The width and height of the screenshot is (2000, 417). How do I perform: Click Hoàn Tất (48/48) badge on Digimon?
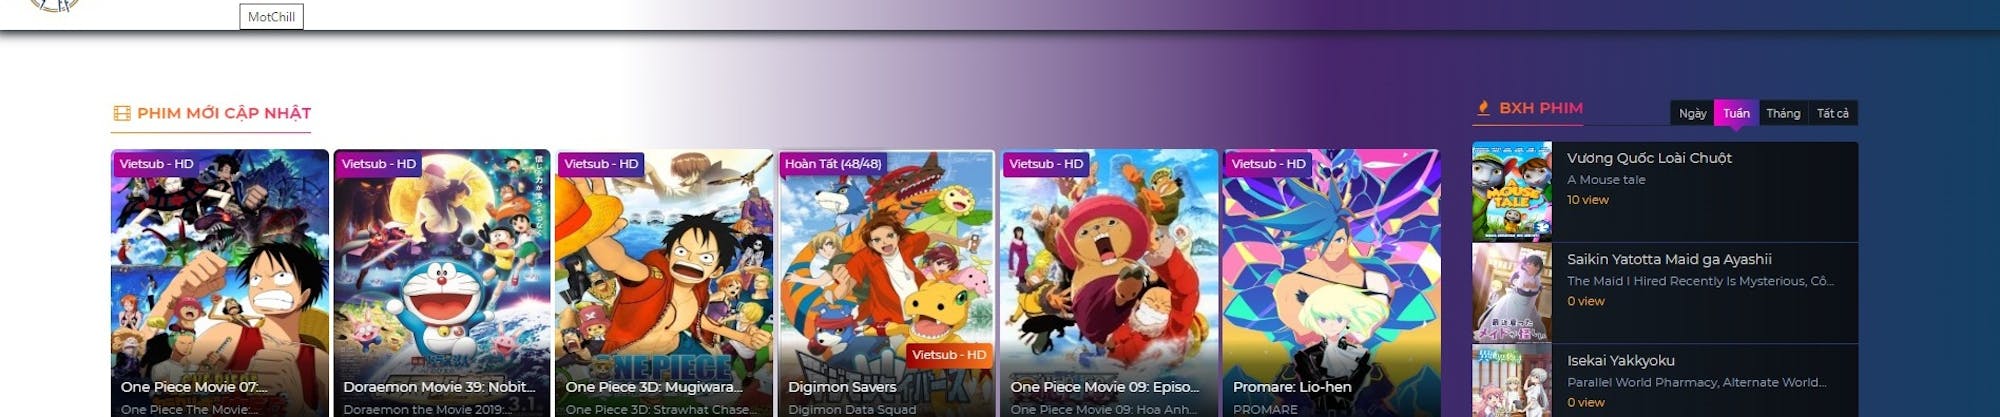coord(833,164)
